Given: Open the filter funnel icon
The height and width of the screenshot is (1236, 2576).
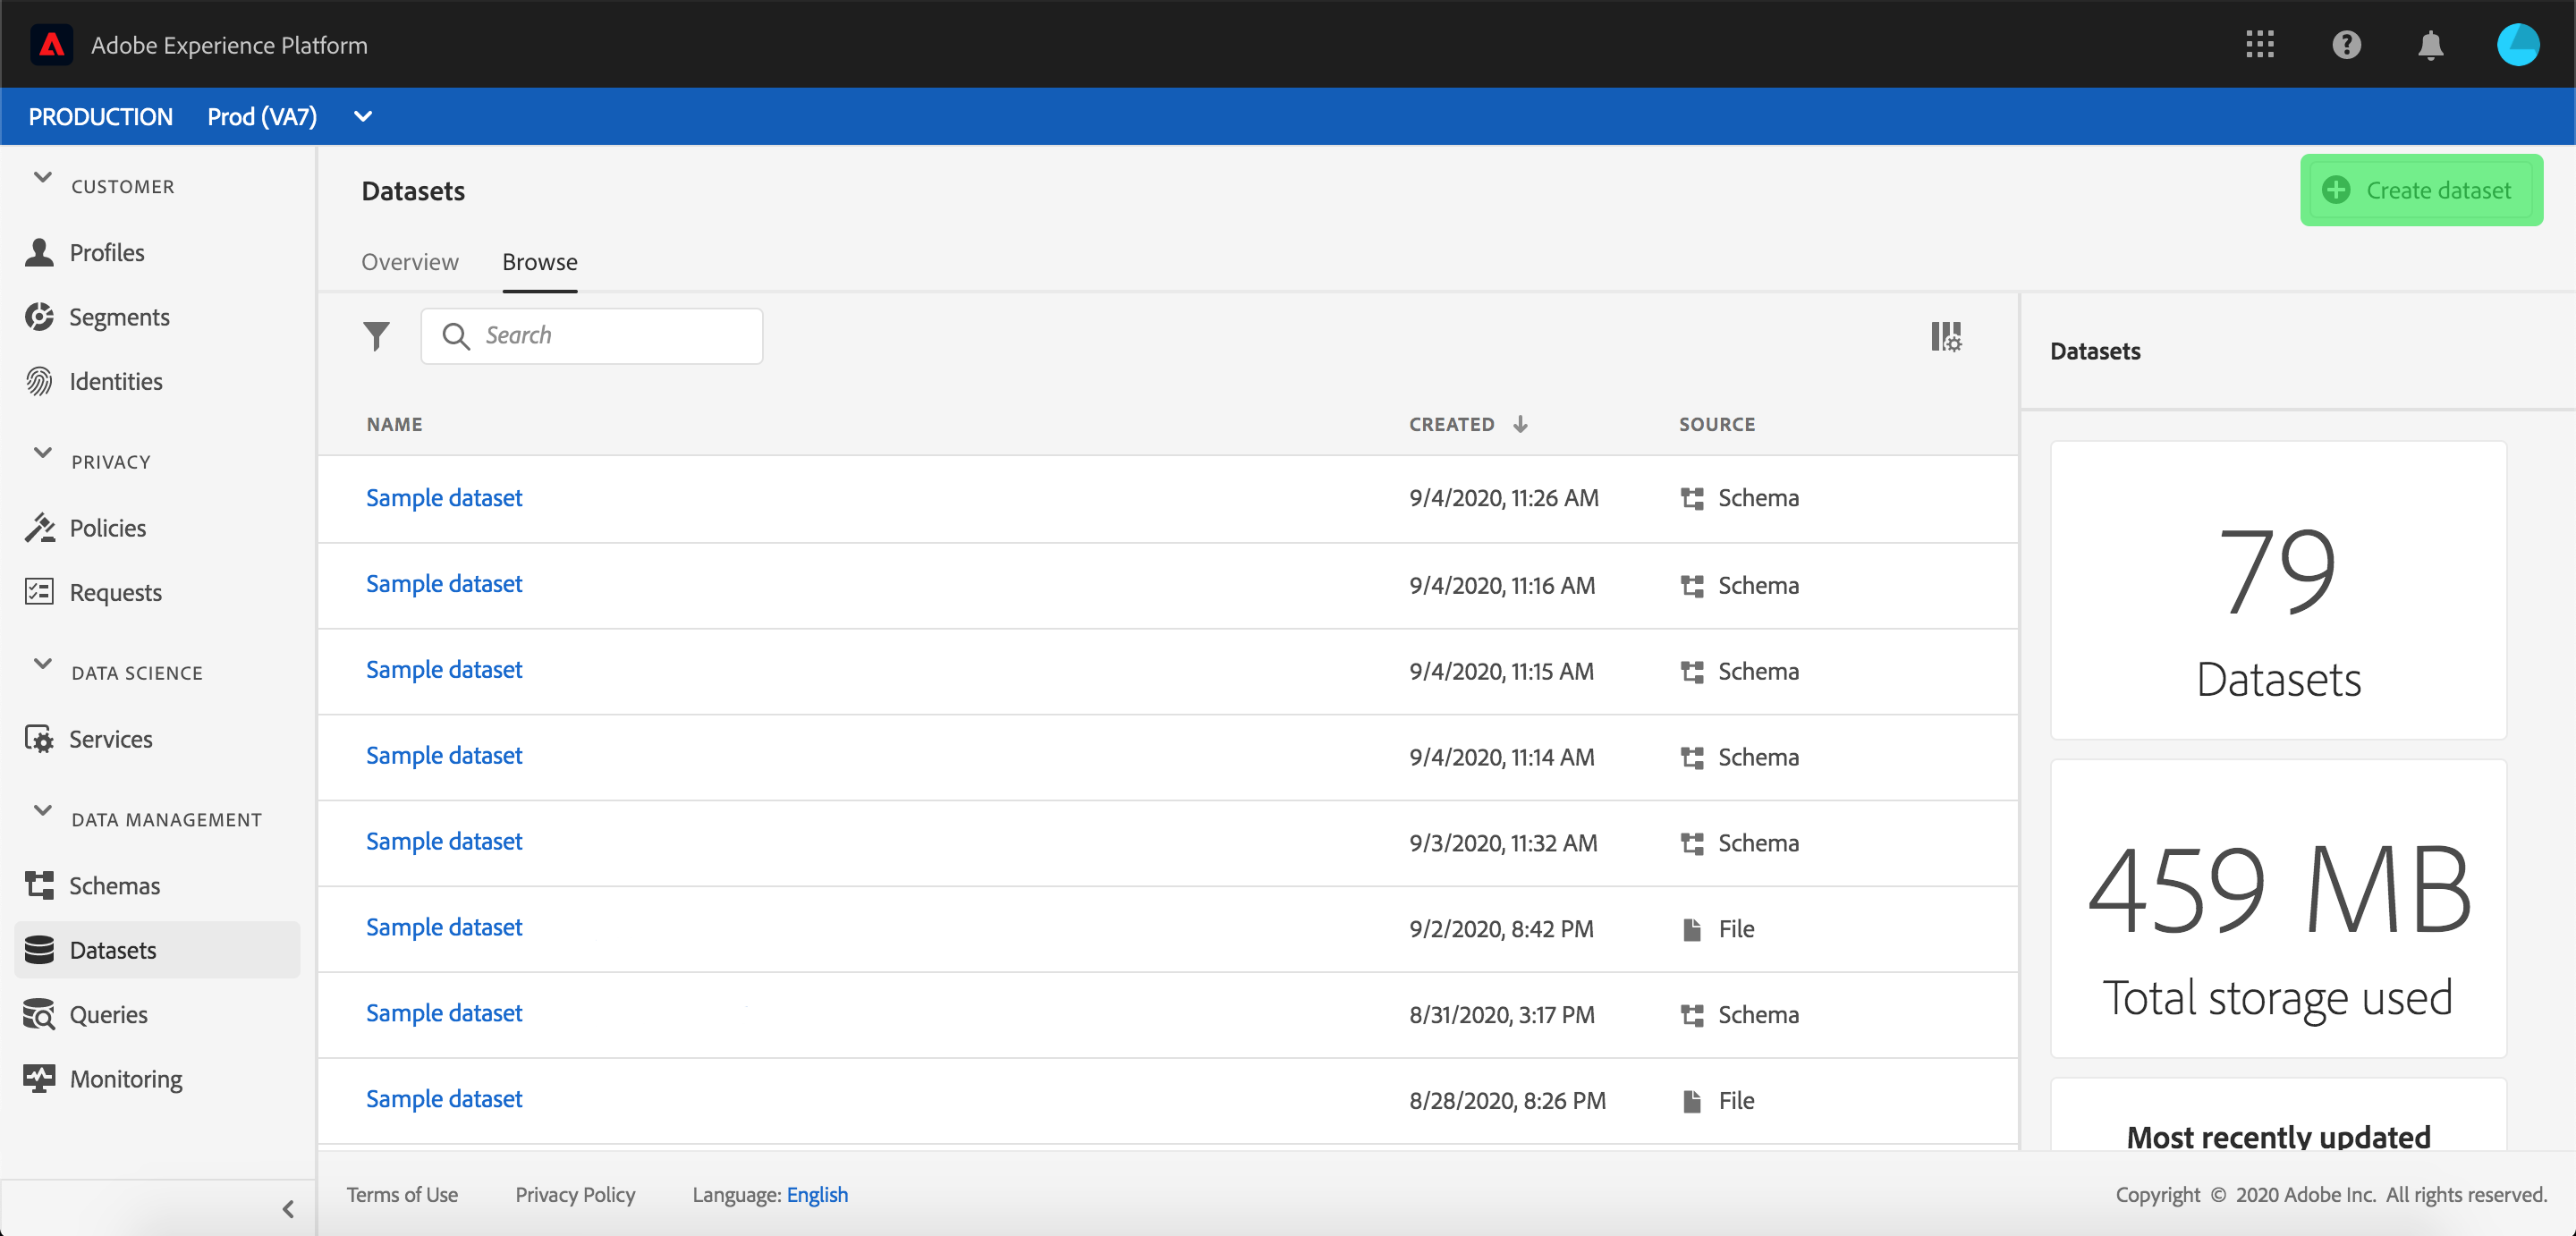Looking at the screenshot, I should pos(376,336).
